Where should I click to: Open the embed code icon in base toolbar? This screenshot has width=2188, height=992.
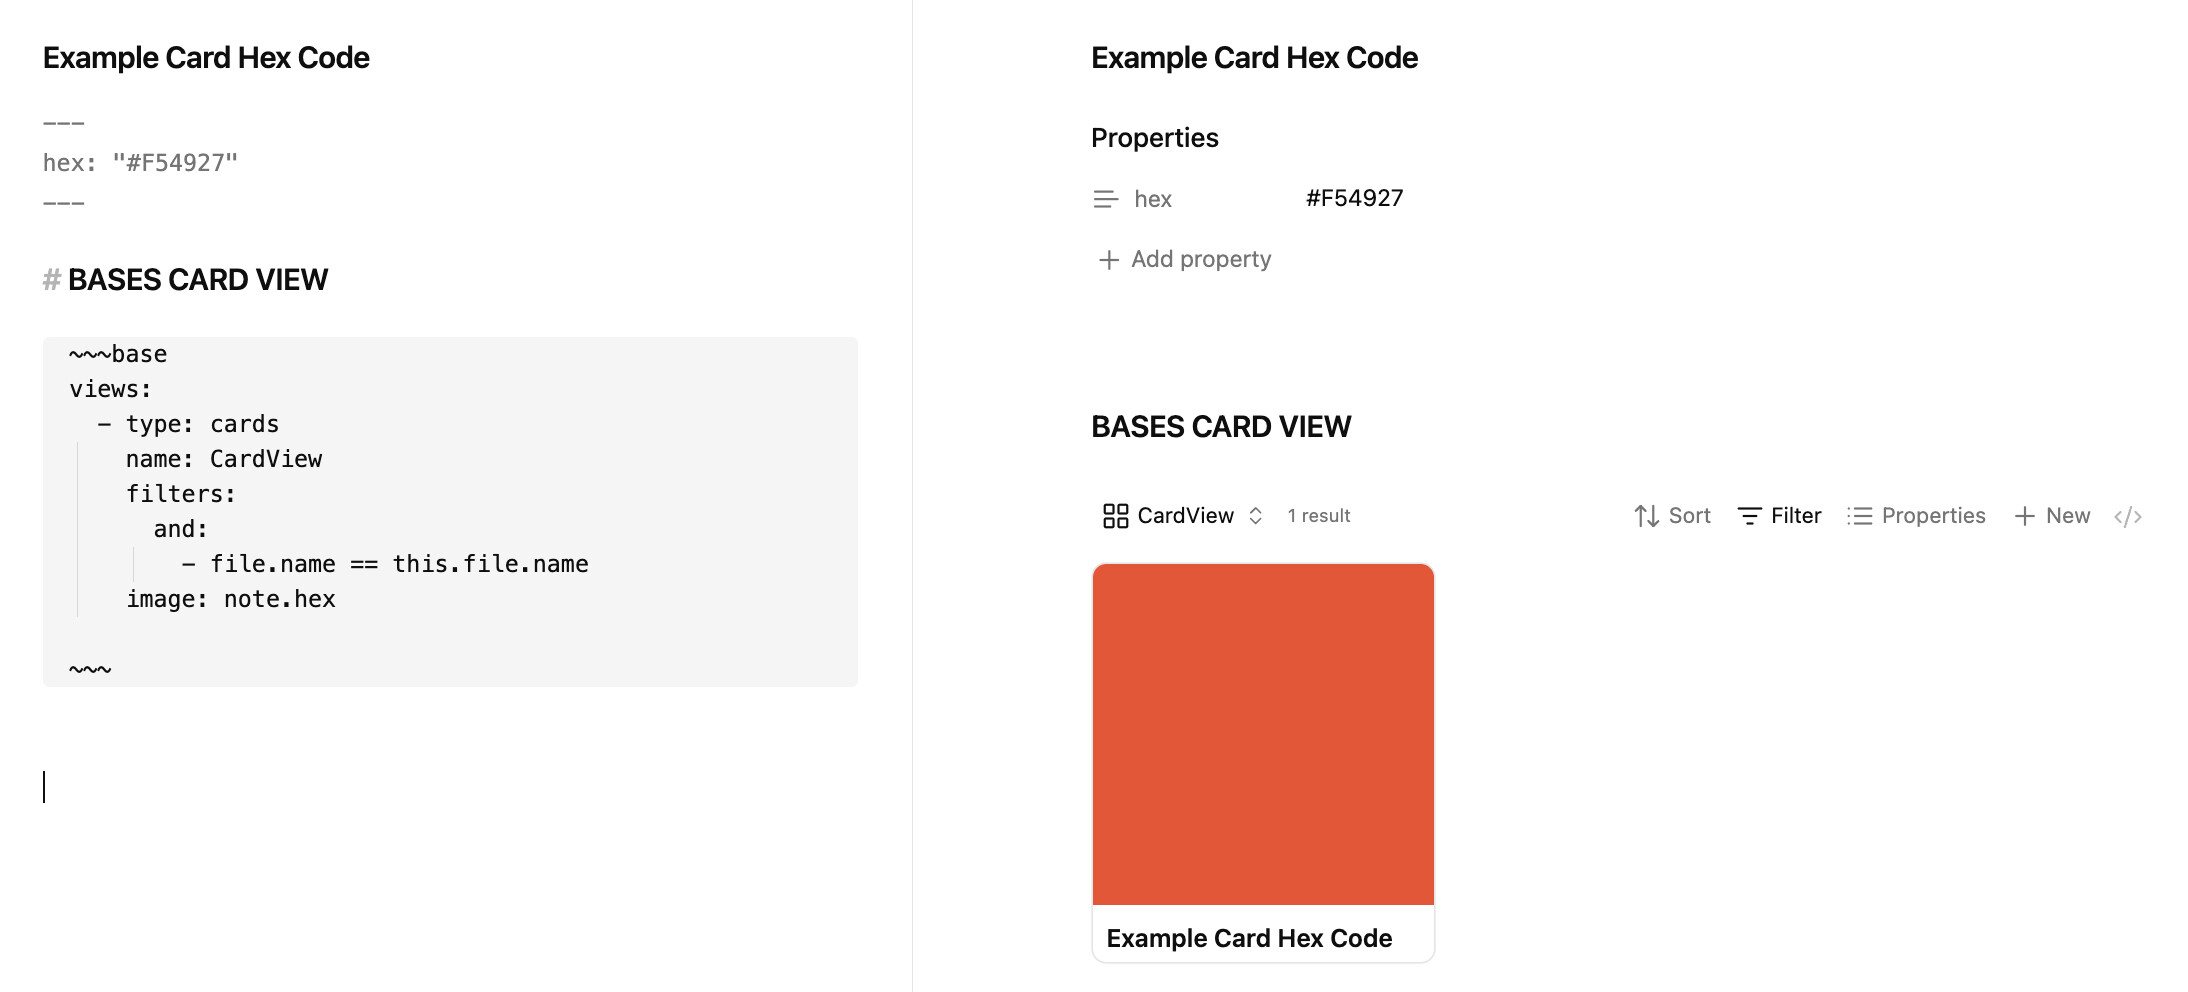2127,516
